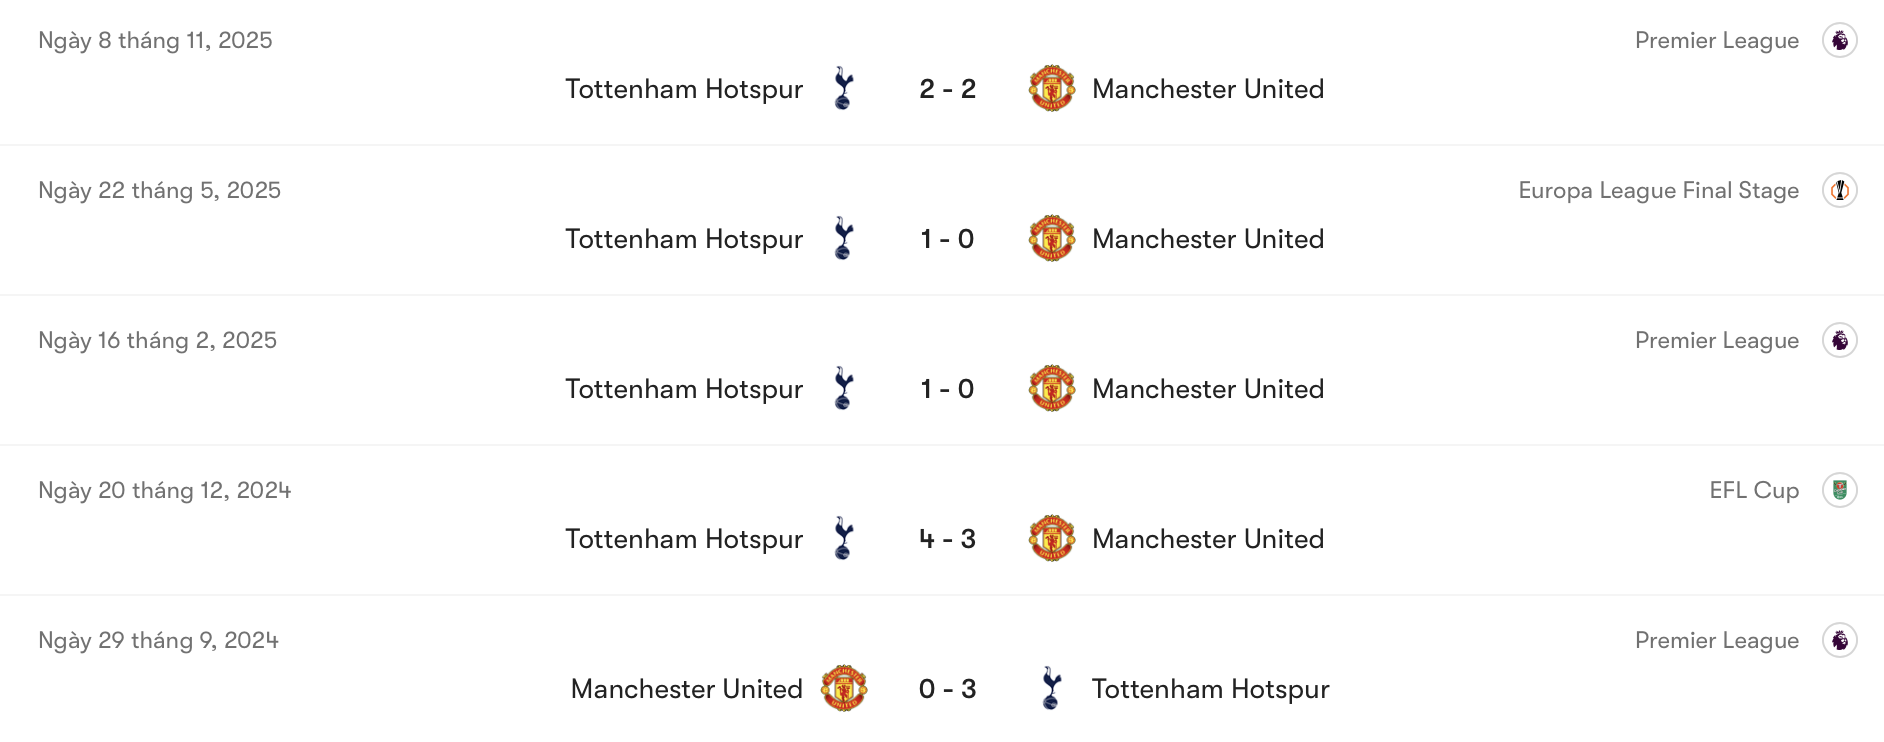Select the Manchester United crest in the 0-3 match
The width and height of the screenshot is (1884, 742).
[843, 689]
